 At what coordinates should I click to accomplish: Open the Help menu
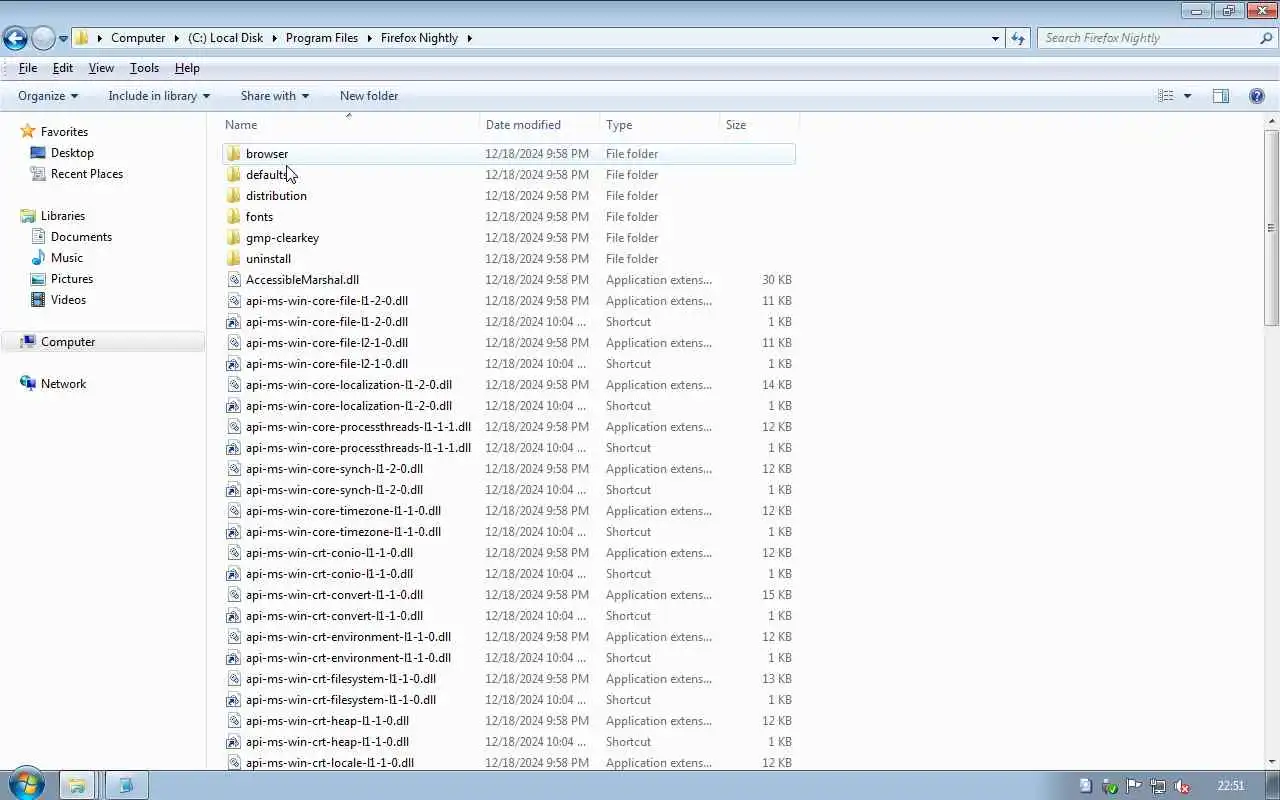(187, 68)
